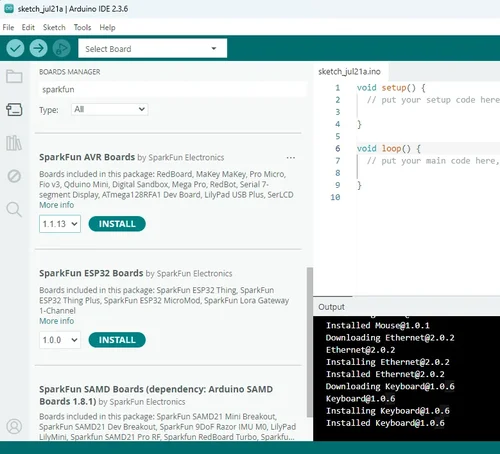500x454 pixels.
Task: Click 'Installing Ethernet@2.0.2' output line
Action: 388,362
